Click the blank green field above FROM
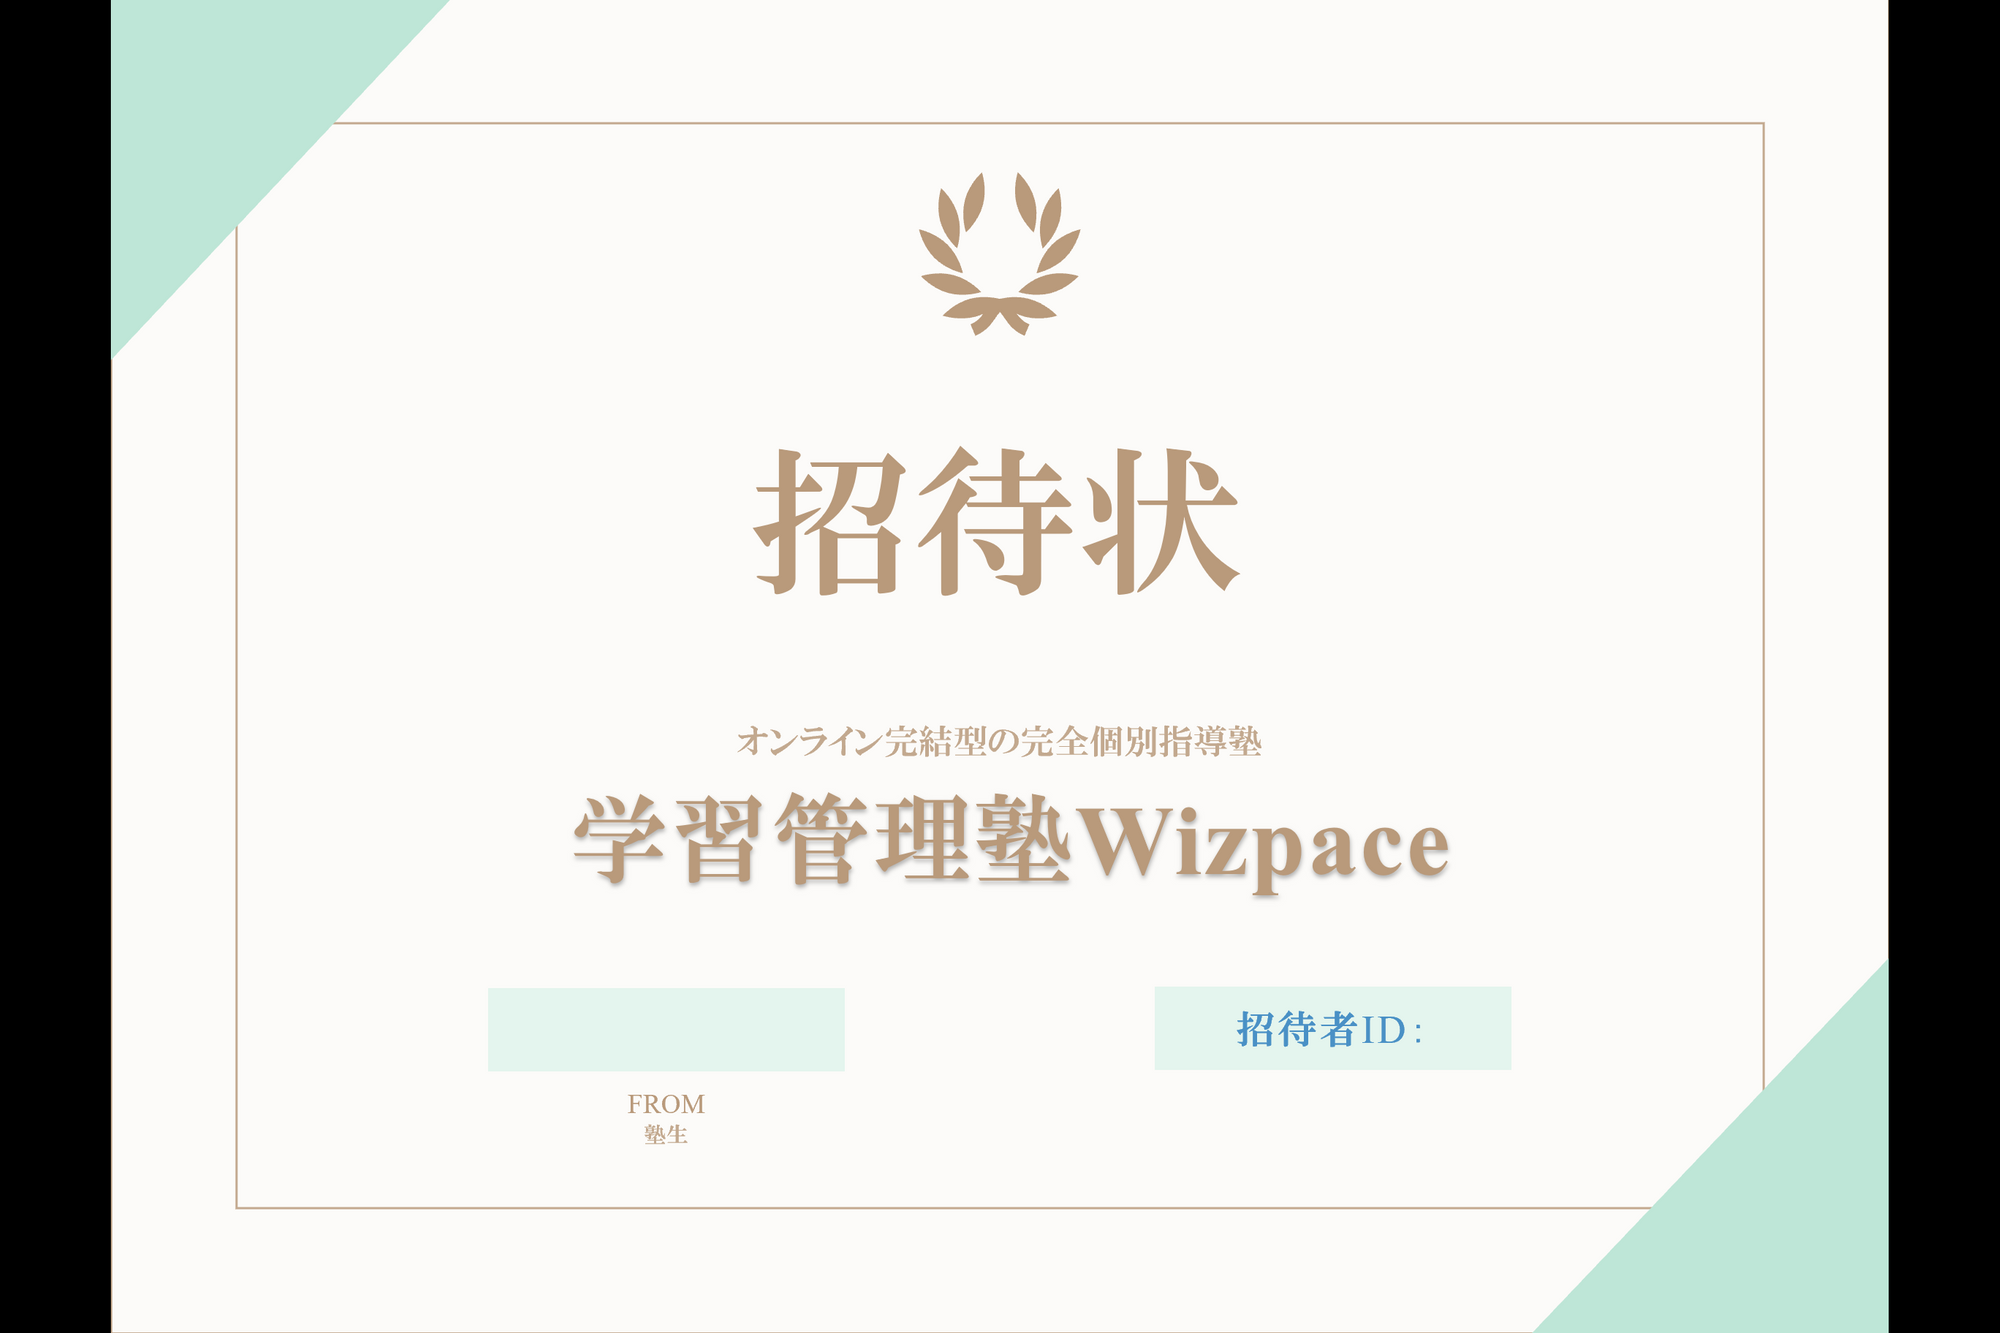The image size is (2000, 1333). (x=666, y=1029)
